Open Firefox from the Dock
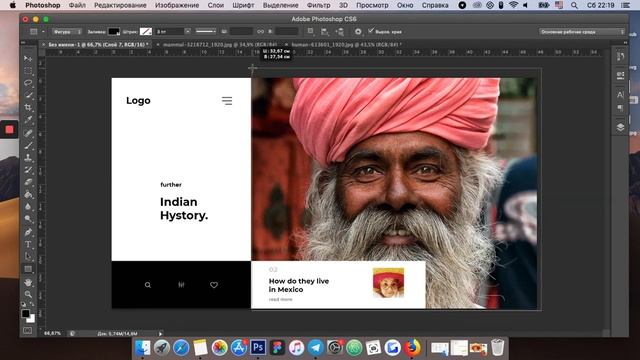 (412, 348)
